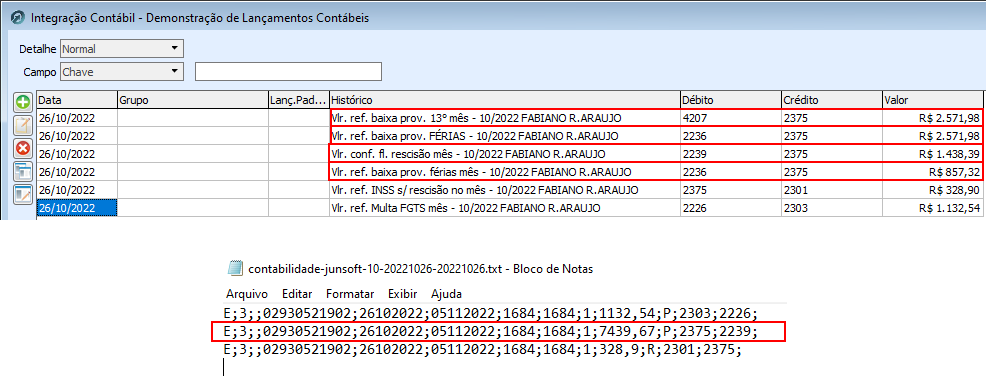The height and width of the screenshot is (384, 986).
Task: Select 'Vlr. ref. baixa prov. 13º mês' history cell
Action: [504, 118]
